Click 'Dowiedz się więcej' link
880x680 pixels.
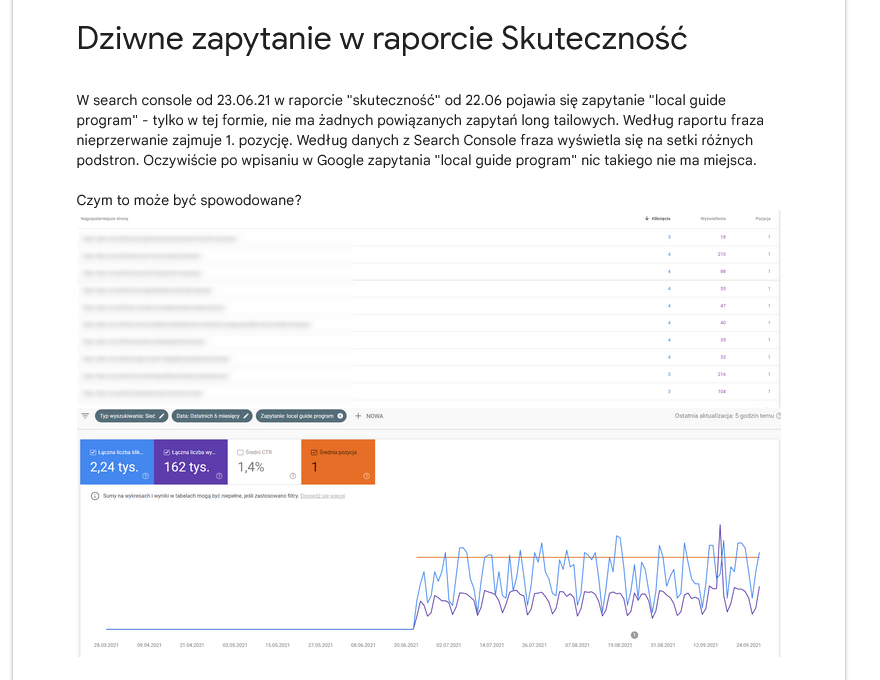point(323,495)
